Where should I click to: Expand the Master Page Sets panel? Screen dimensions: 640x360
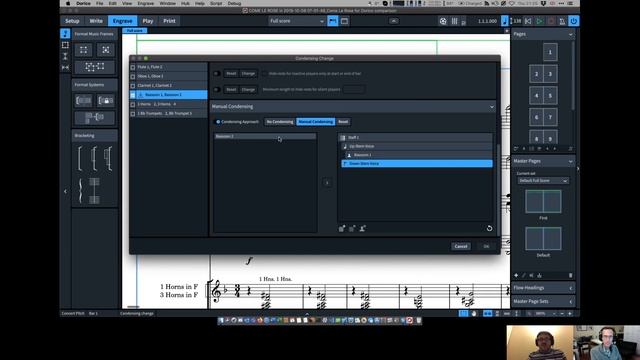click(x=571, y=302)
